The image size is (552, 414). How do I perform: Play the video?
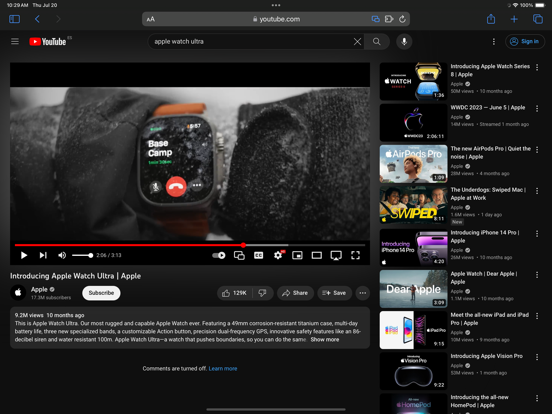pos(24,255)
